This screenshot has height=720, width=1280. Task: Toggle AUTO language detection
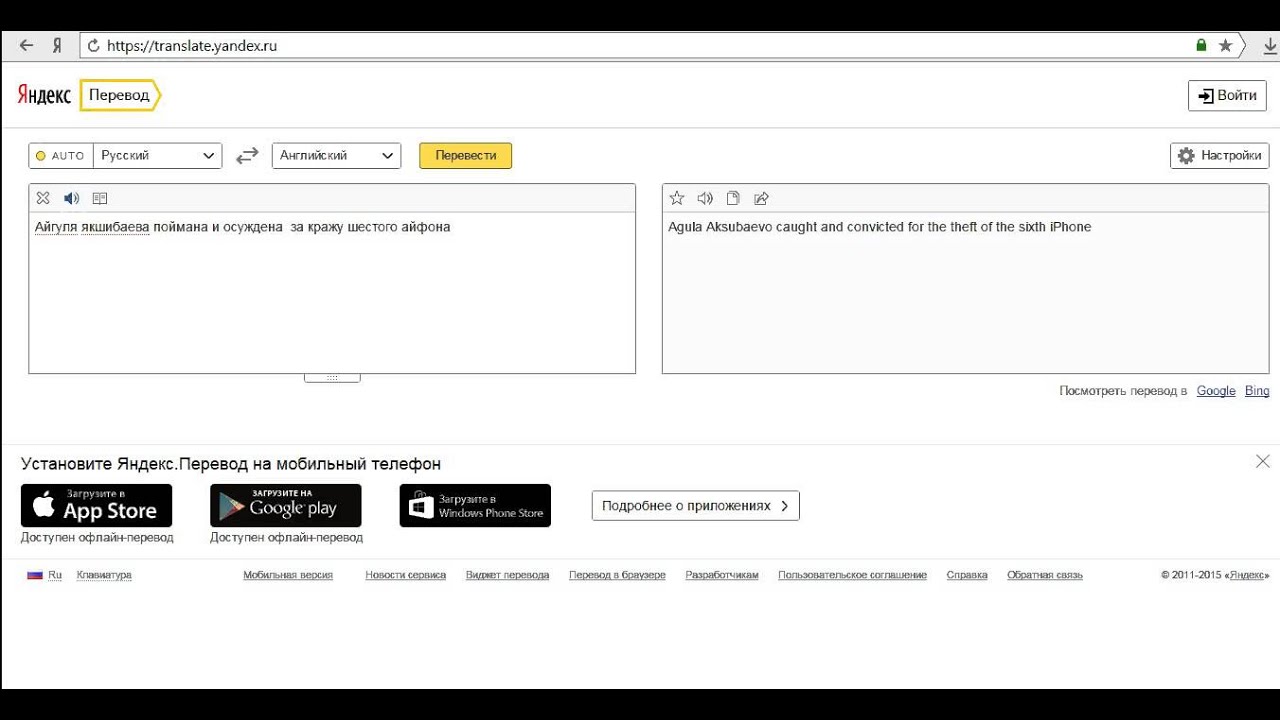click(x=61, y=156)
